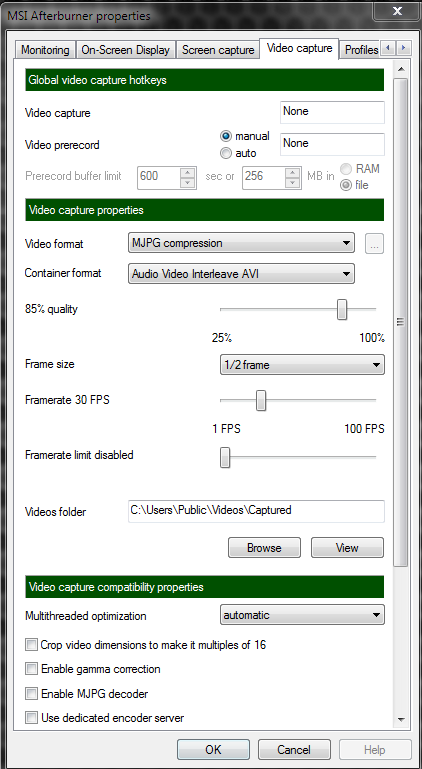Click the Framerate limit slider handle
This screenshot has height=769, width=422.
coord(225,457)
